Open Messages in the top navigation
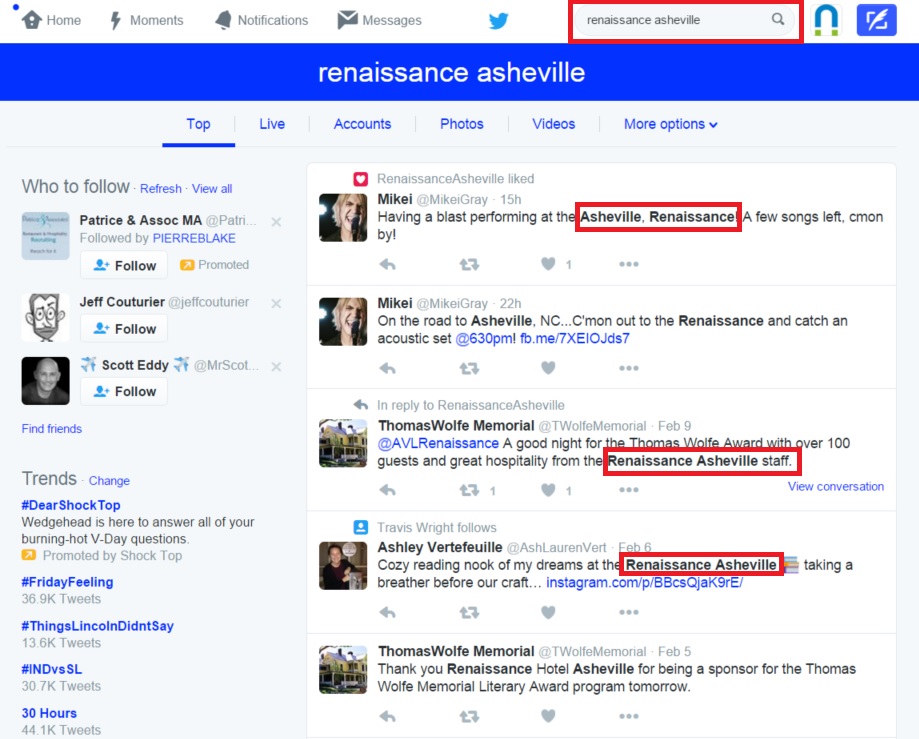 pyautogui.click(x=379, y=20)
